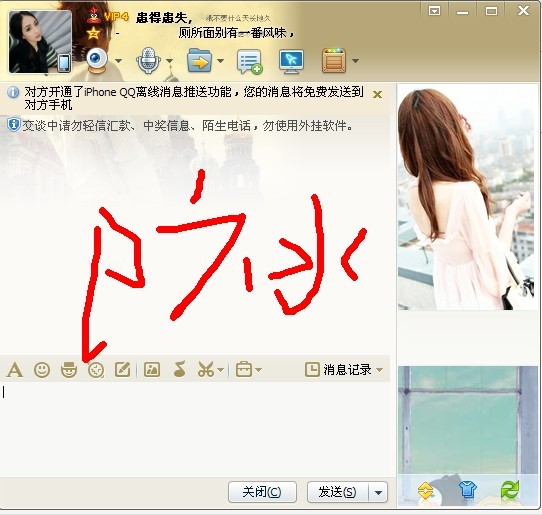Expand the send options arrow beside 发送
542x515 pixels.
378,492
